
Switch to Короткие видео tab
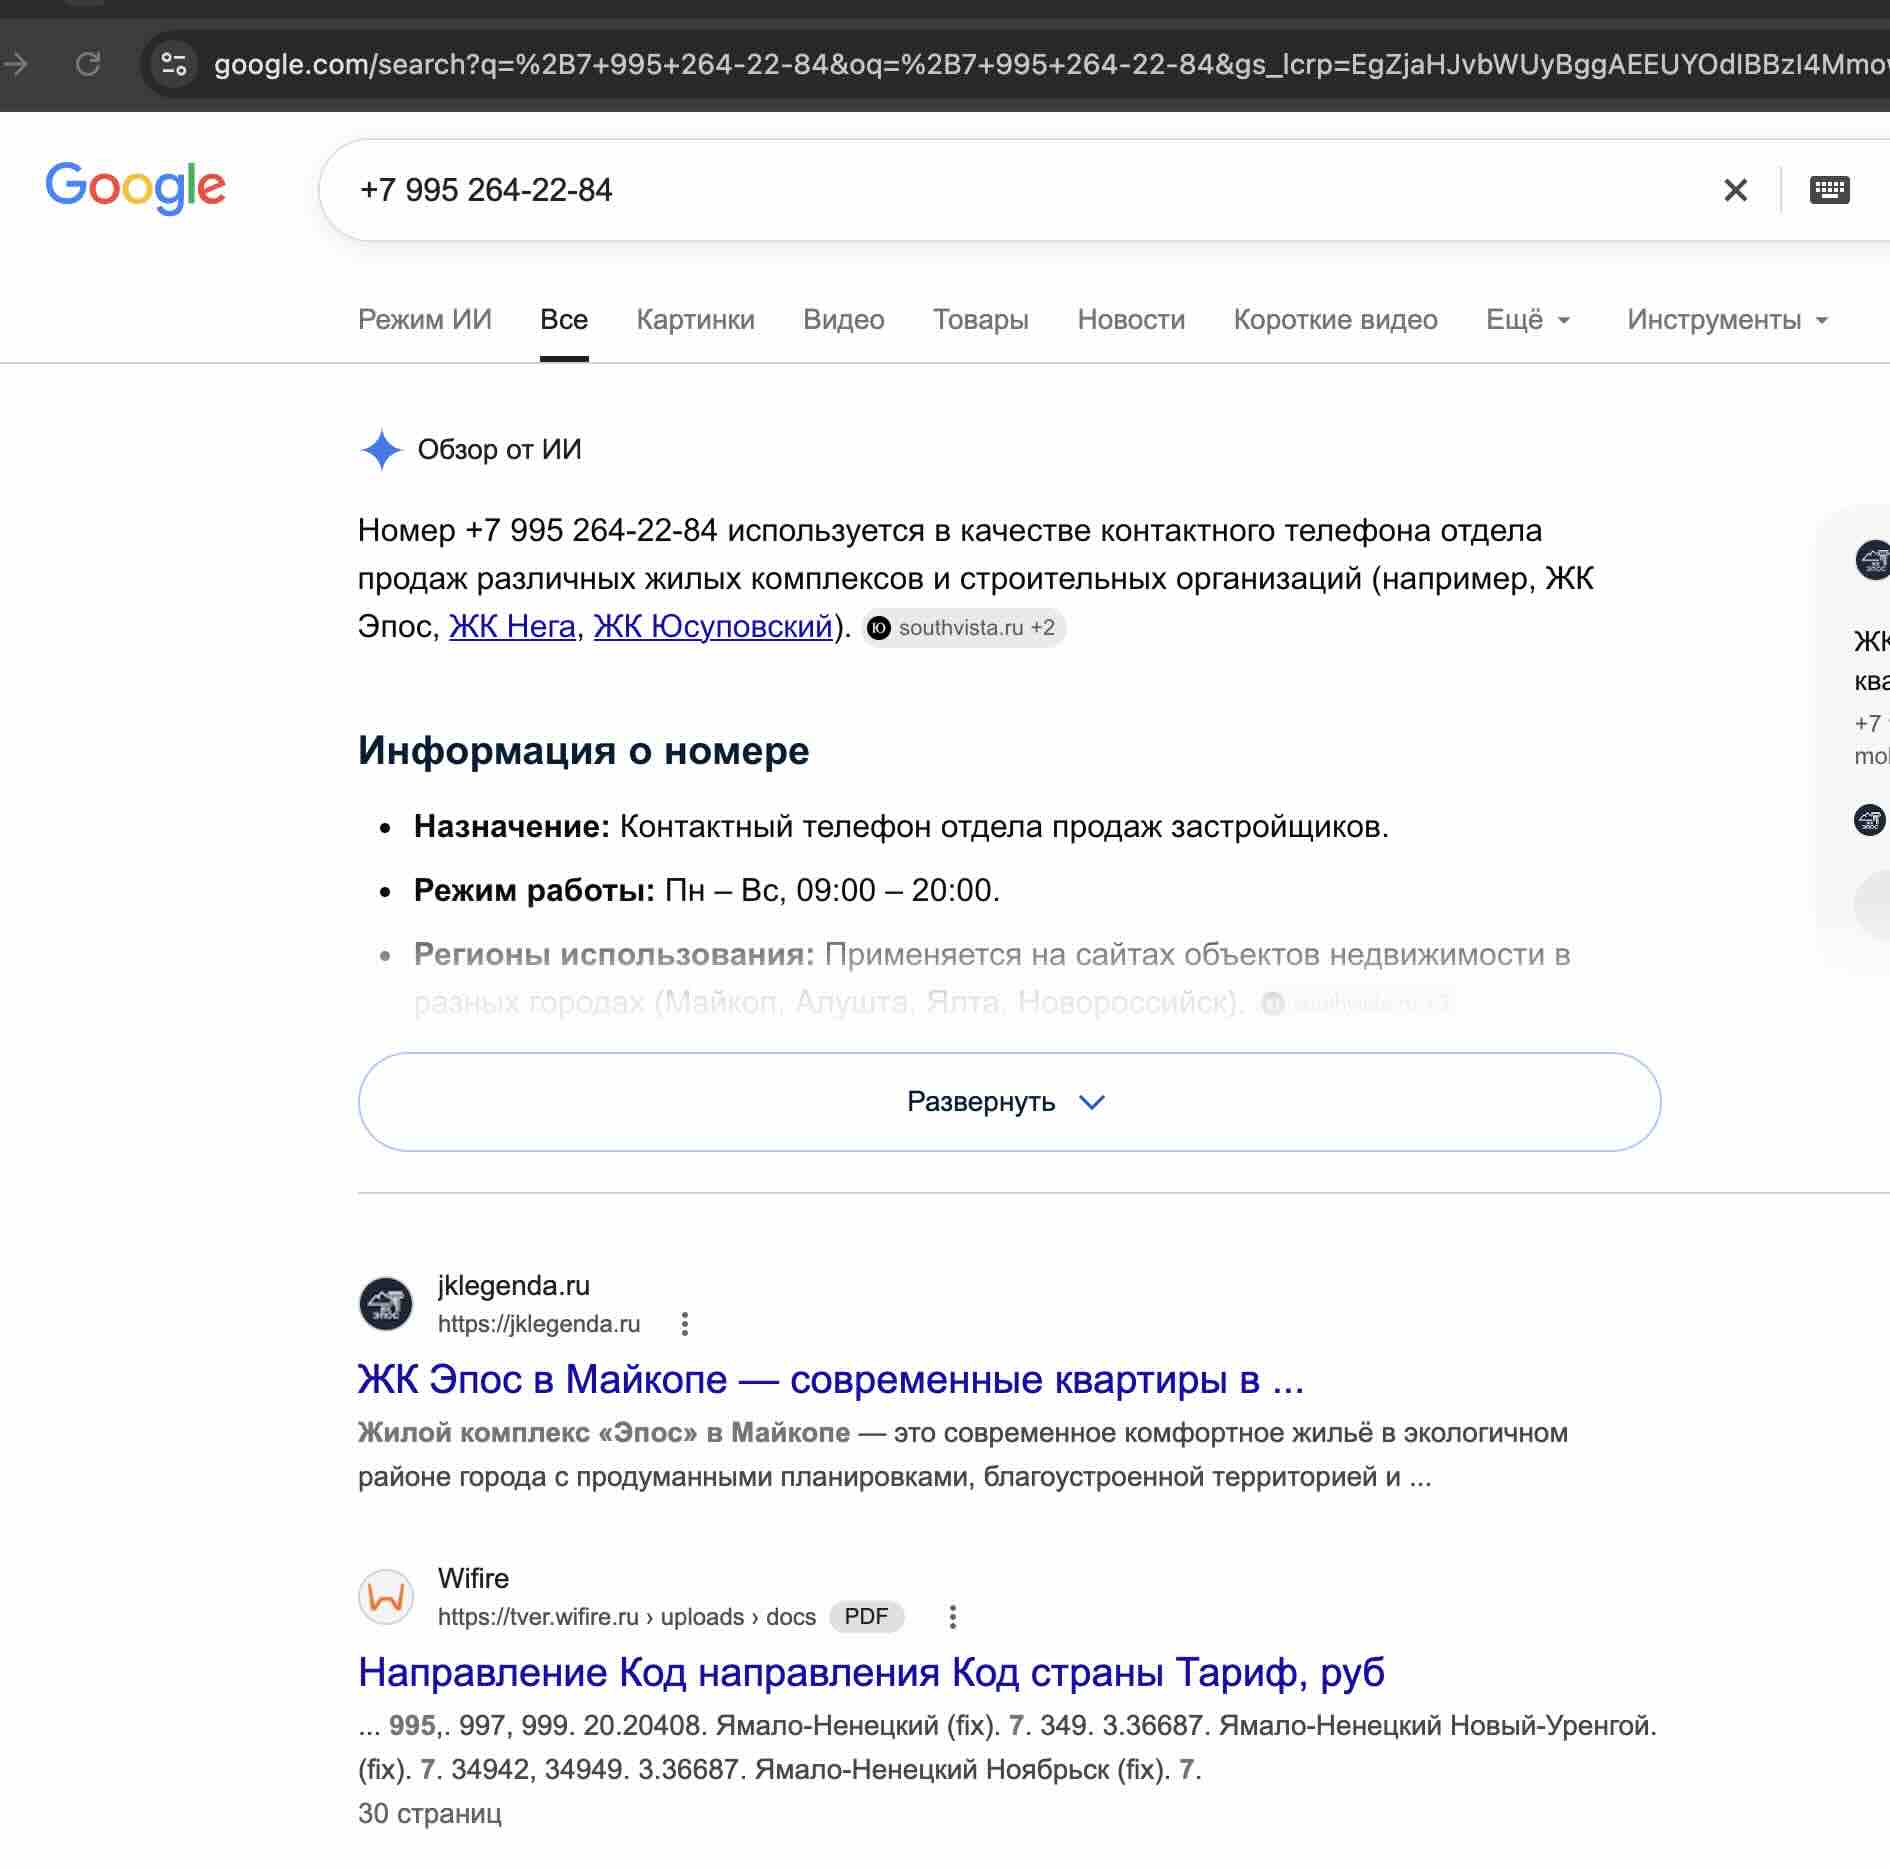click(1336, 320)
